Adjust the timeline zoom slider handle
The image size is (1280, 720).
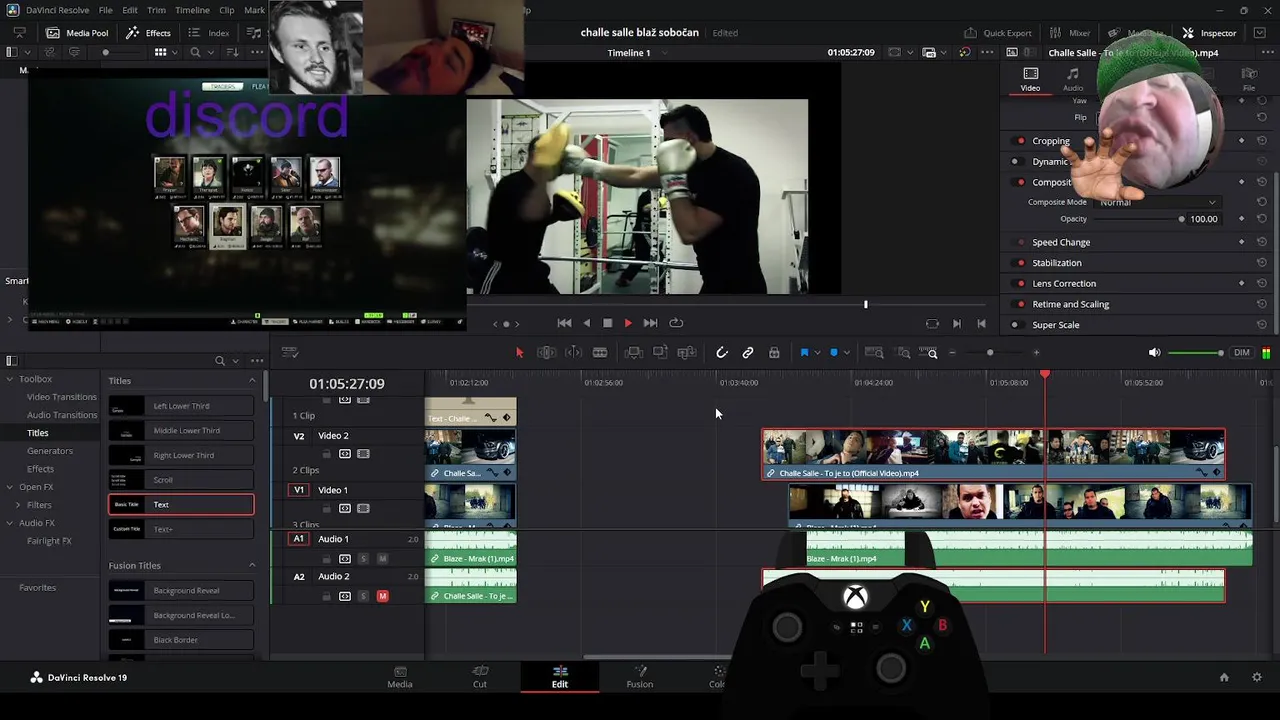coord(990,352)
